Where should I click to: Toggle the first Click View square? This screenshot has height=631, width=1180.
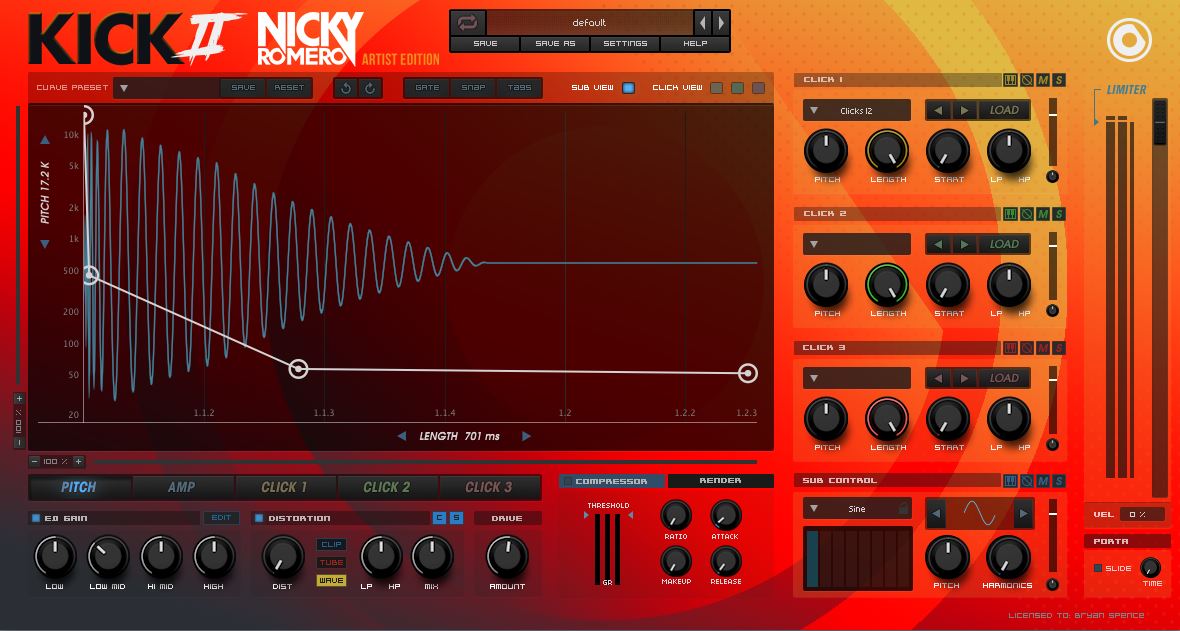716,87
